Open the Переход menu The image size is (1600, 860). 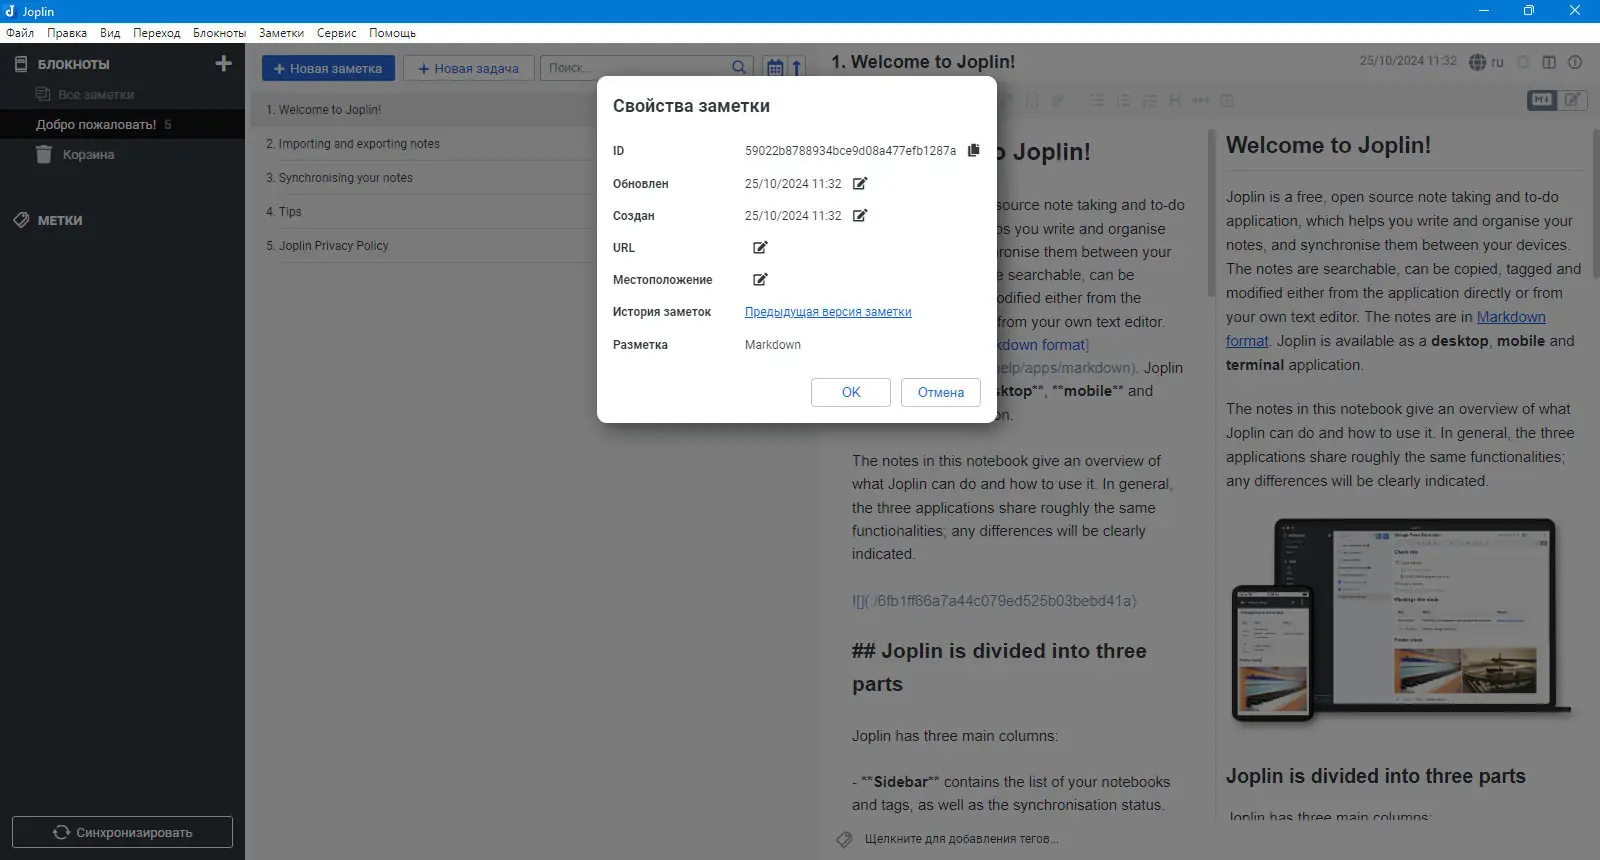coord(157,33)
